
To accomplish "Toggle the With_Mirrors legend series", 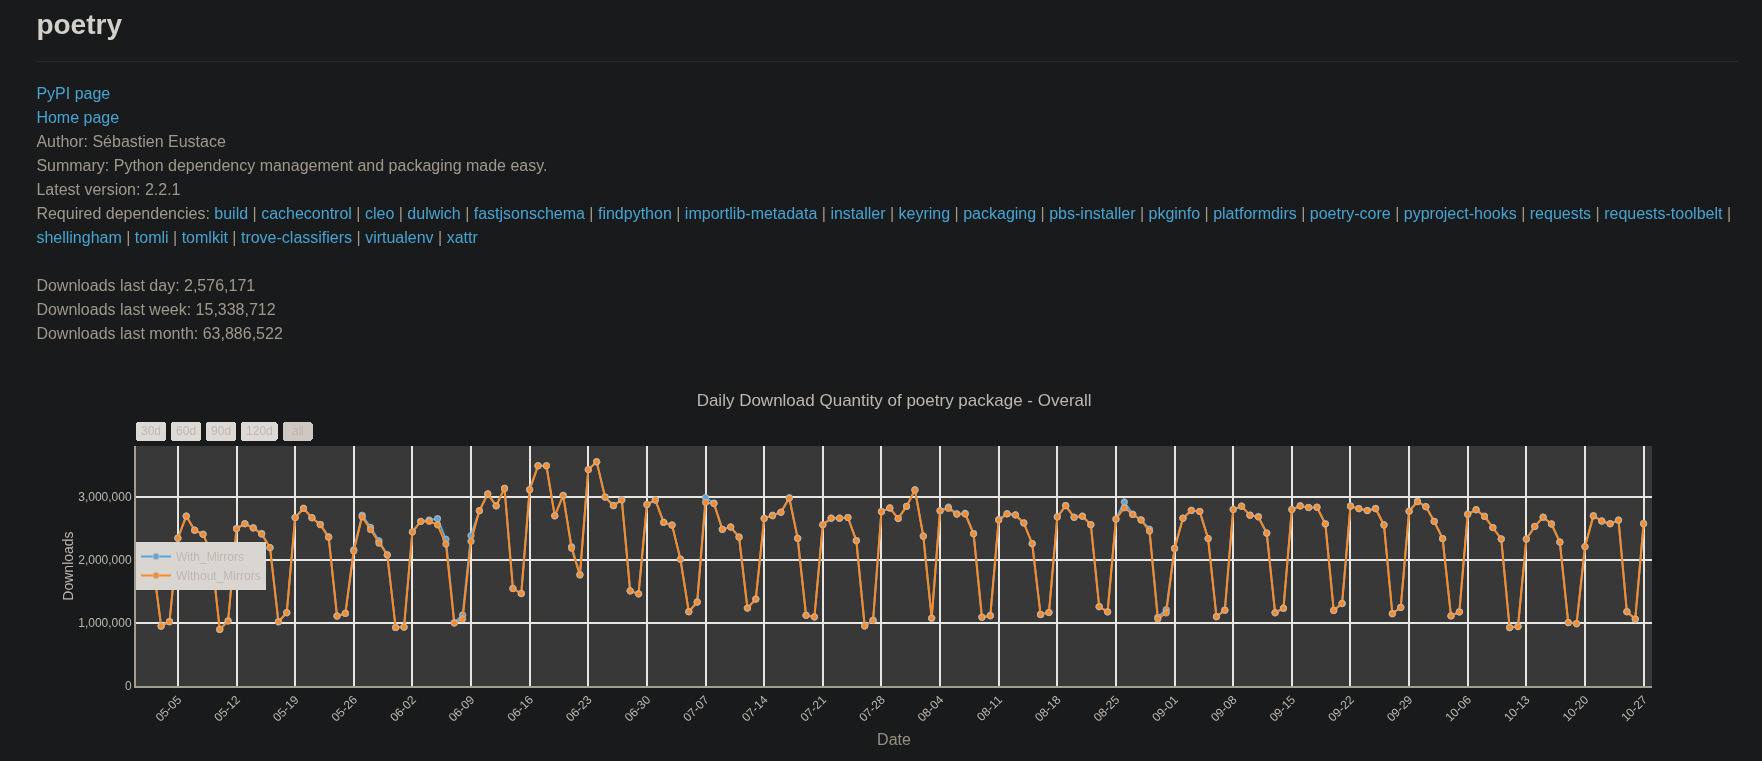I will 208,557.
